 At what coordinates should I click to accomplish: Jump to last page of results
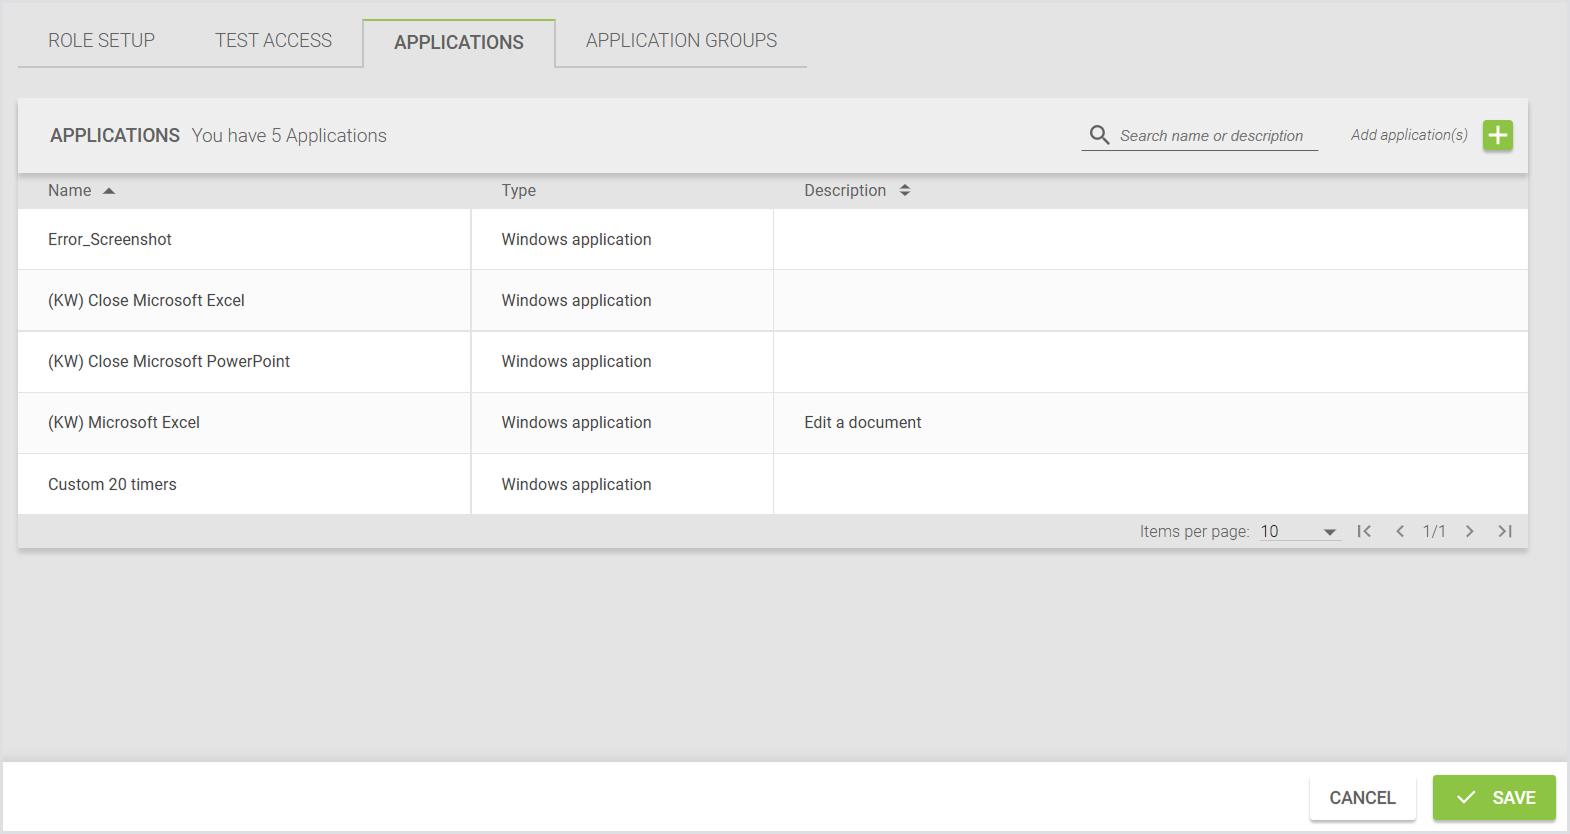(x=1505, y=531)
